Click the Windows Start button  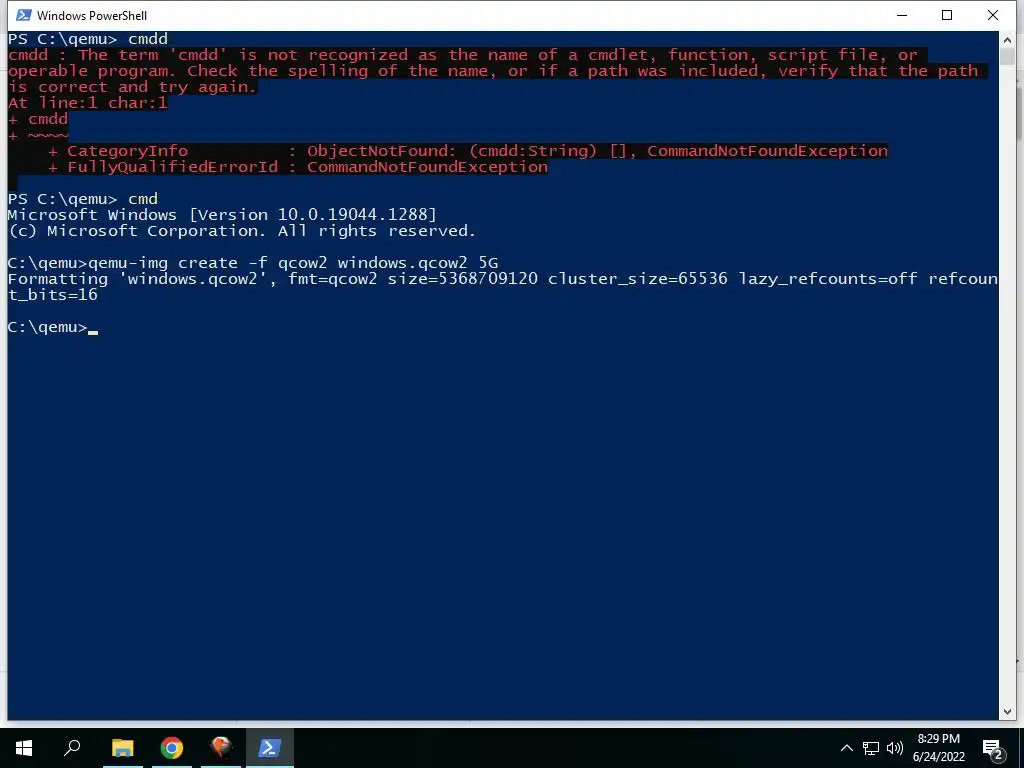click(24, 748)
